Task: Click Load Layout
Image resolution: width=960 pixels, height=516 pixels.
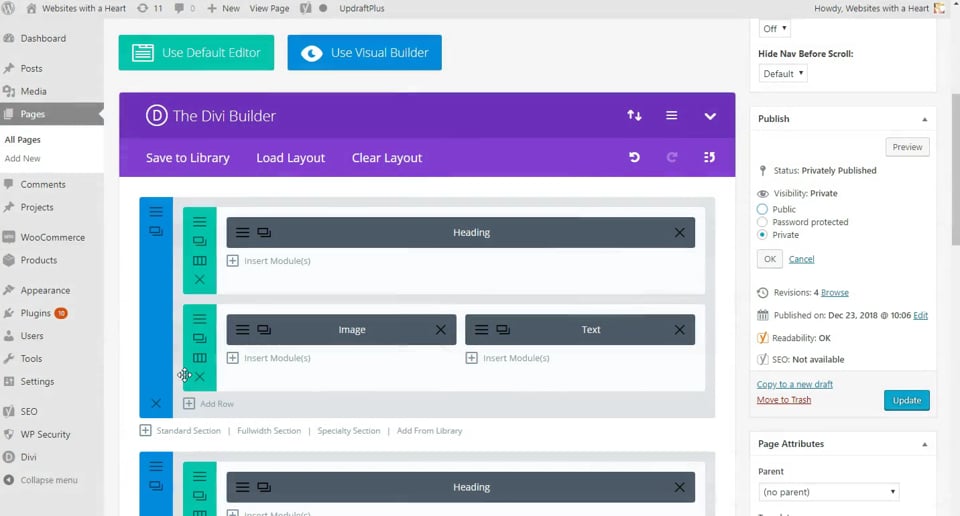Action: click(x=290, y=158)
